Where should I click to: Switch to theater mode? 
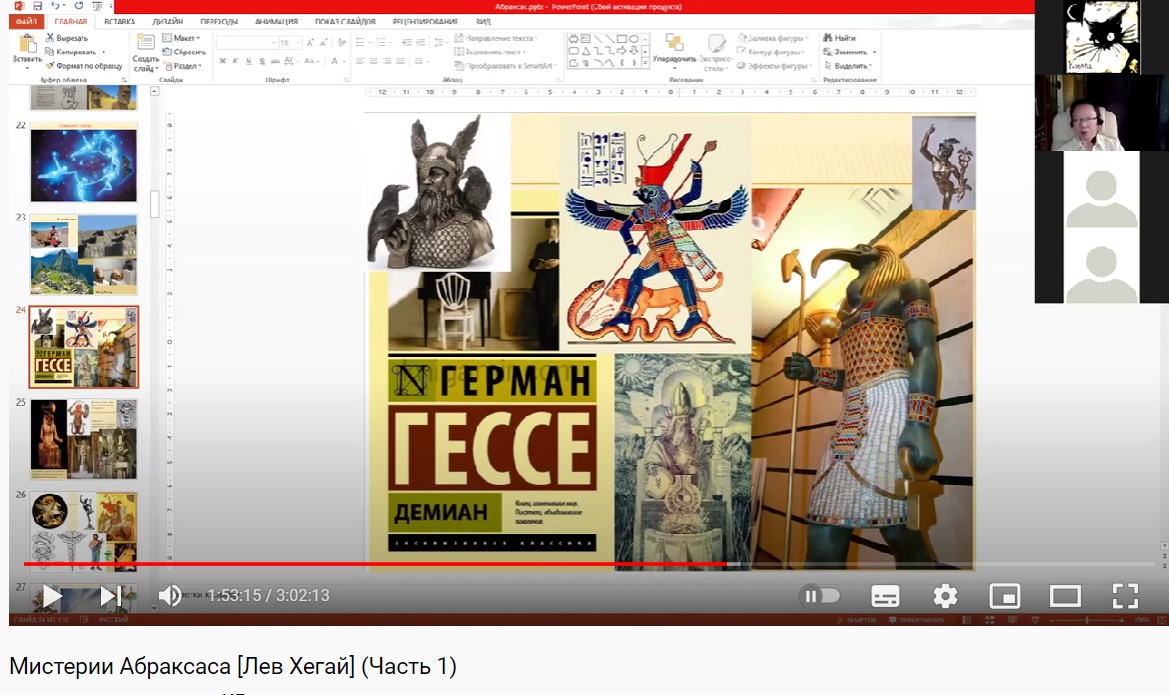[1065, 596]
